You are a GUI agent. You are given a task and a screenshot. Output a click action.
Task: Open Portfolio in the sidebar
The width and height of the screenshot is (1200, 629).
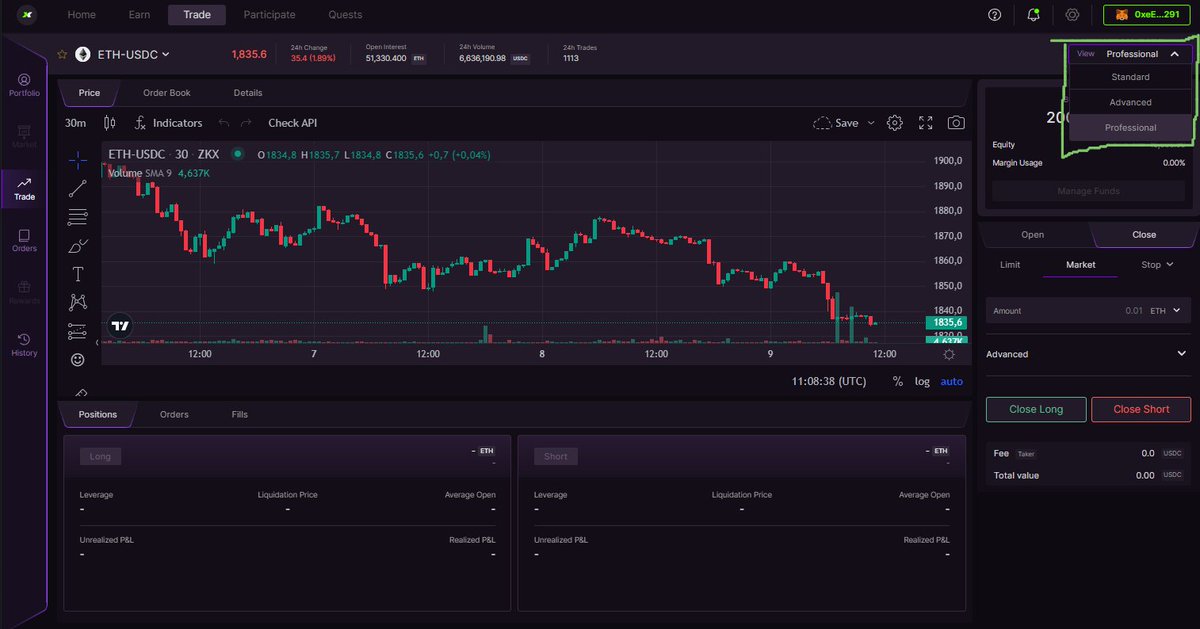[x=24, y=85]
